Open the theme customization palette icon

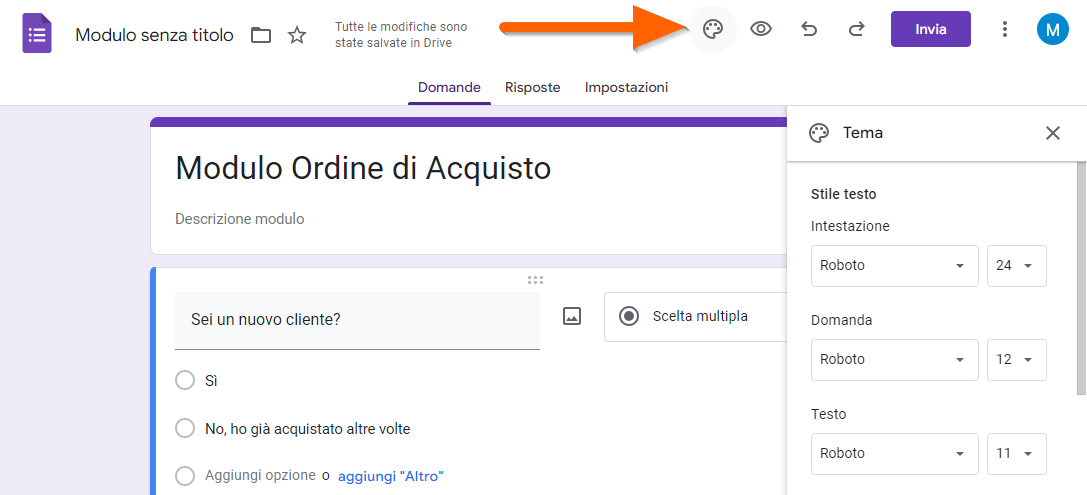pos(712,29)
